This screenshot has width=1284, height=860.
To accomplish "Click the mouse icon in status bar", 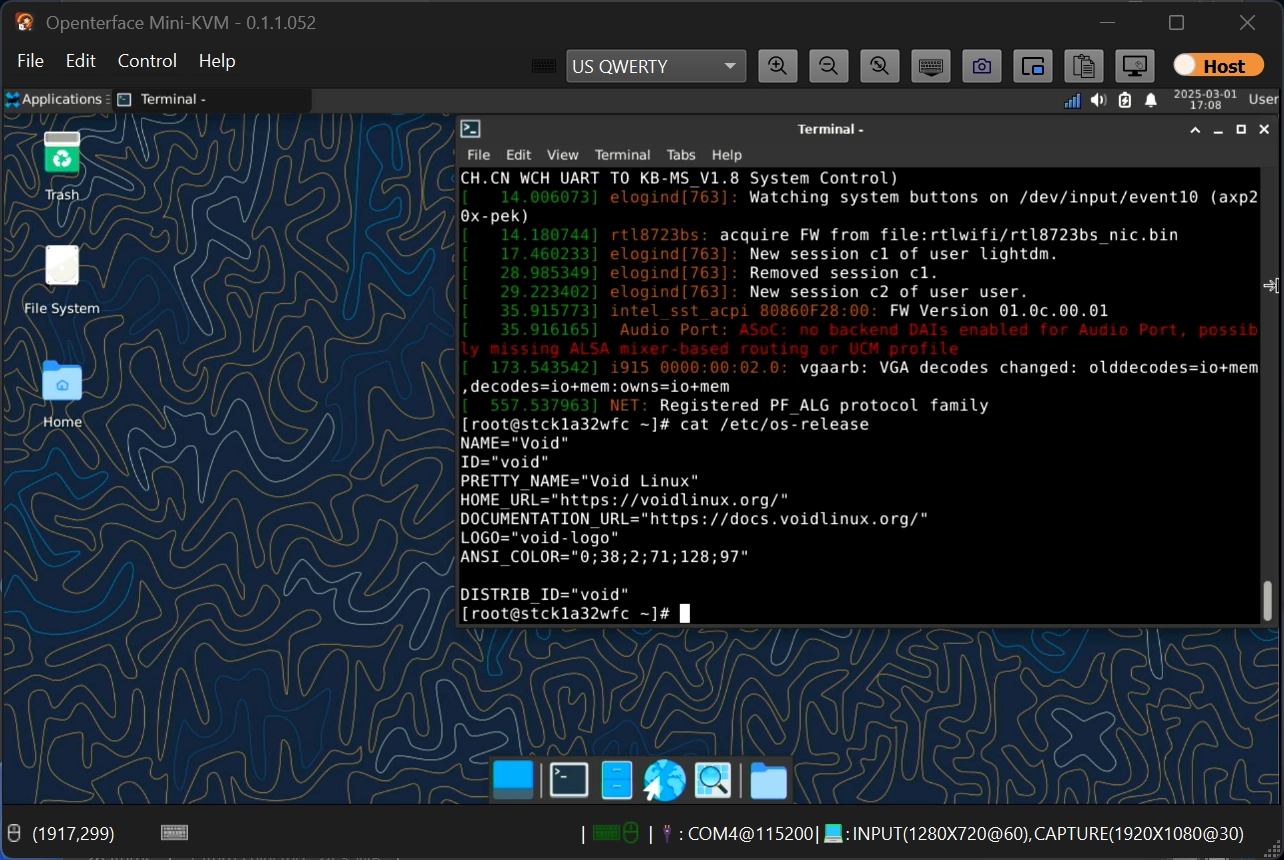I will click(13, 833).
